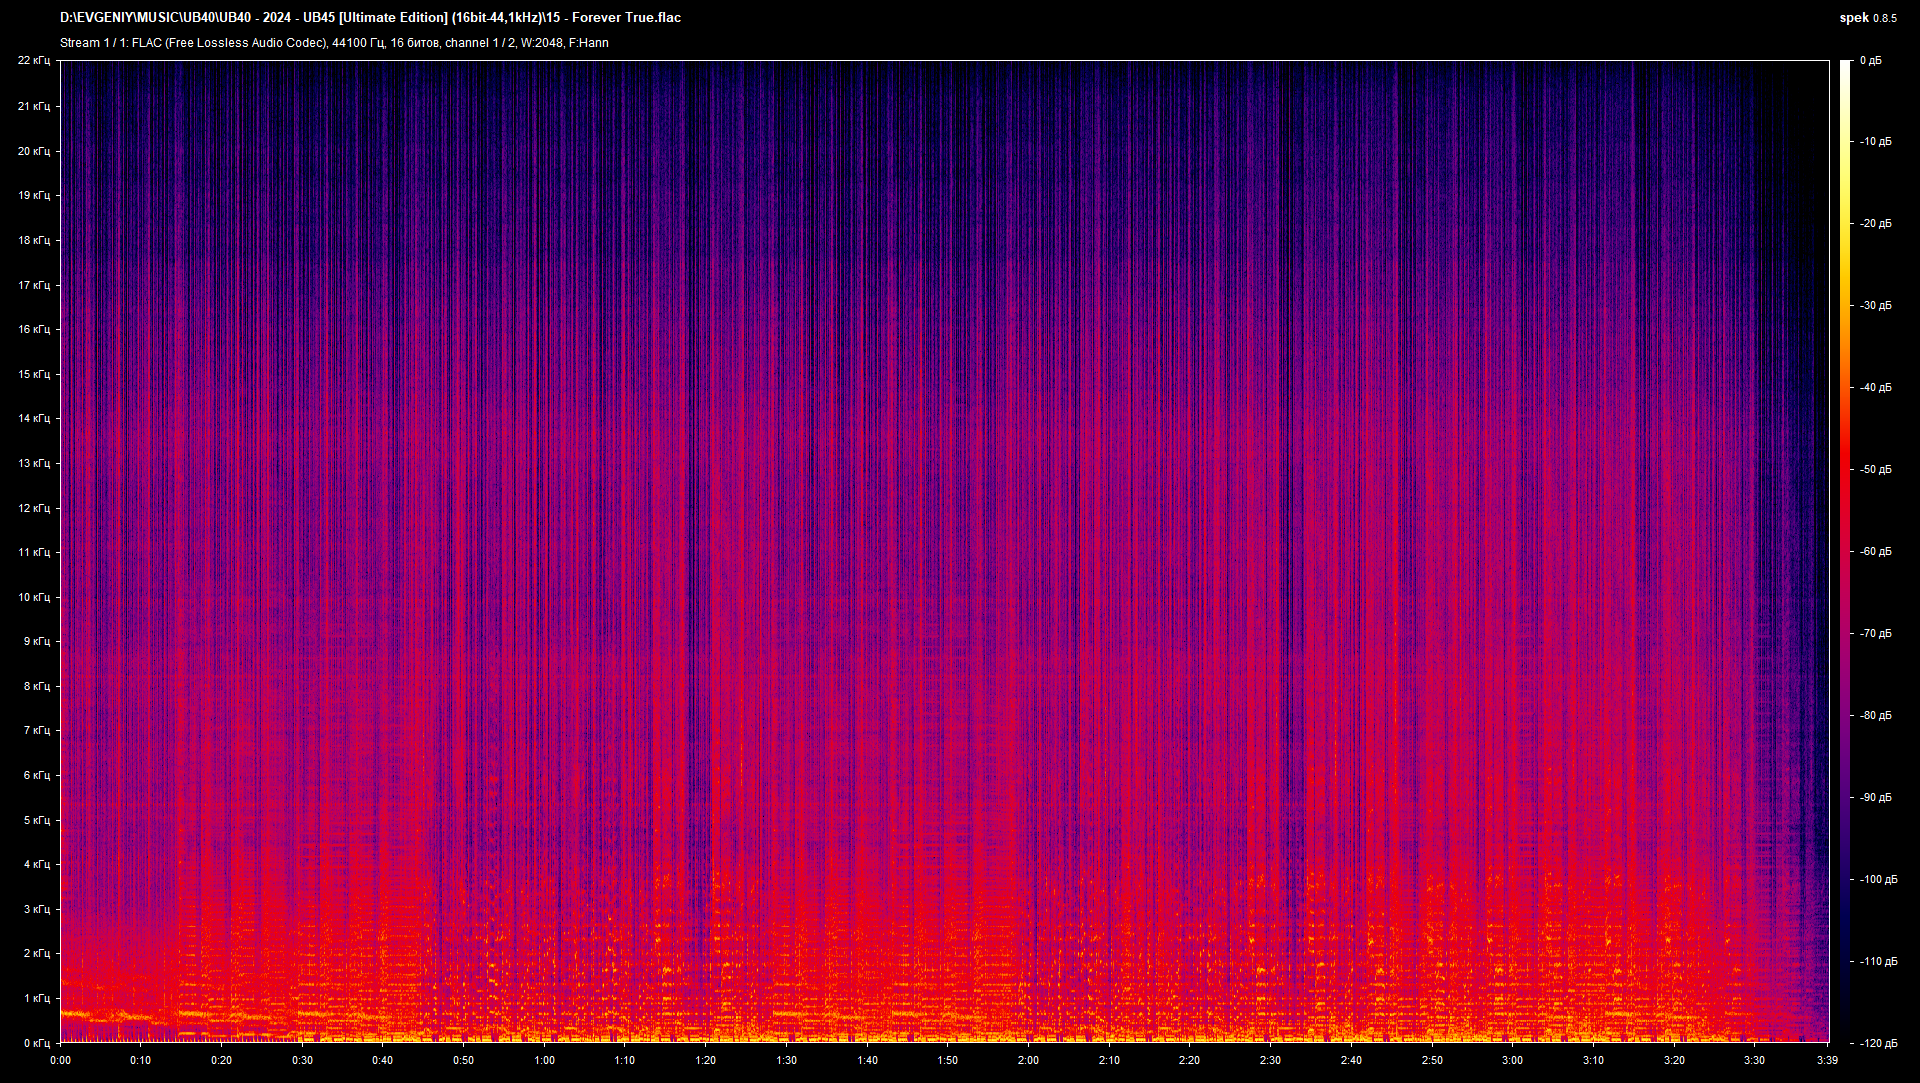Click the 7 кГц frequency axis label
The width and height of the screenshot is (1920, 1083).
(36, 730)
